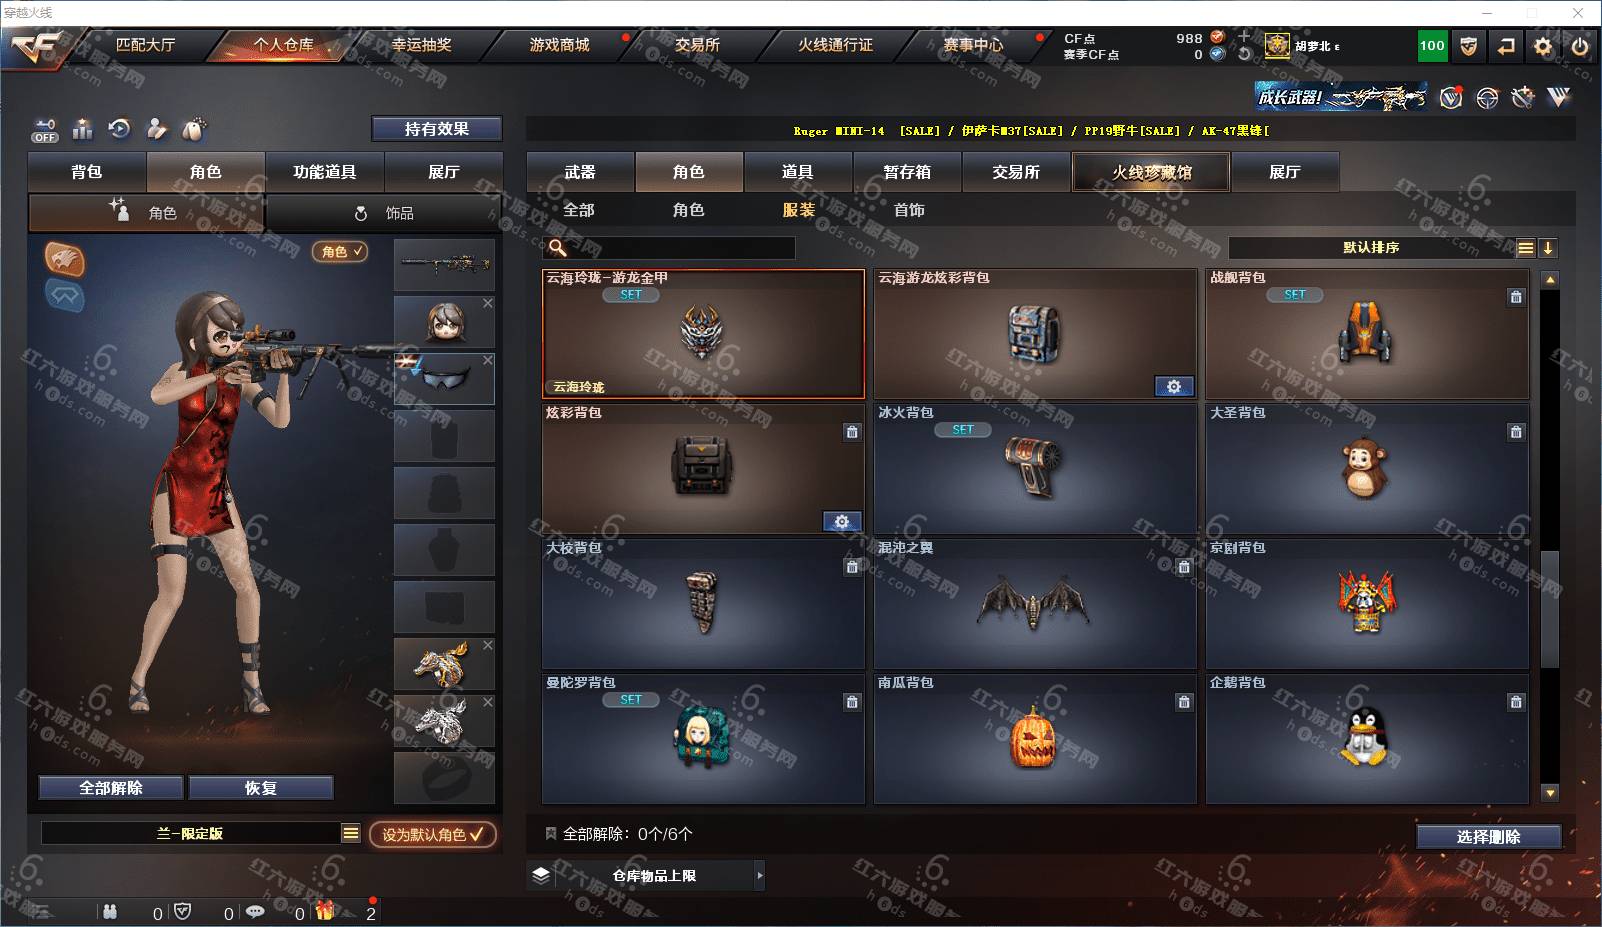Open 游戏商城 from top navigation
Screen dimensions: 1602x927
(559, 45)
